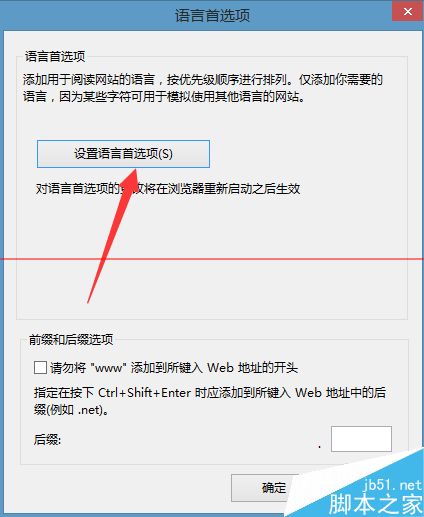
Task: Select the 语言首选项 group box heading
Action: 55,56
